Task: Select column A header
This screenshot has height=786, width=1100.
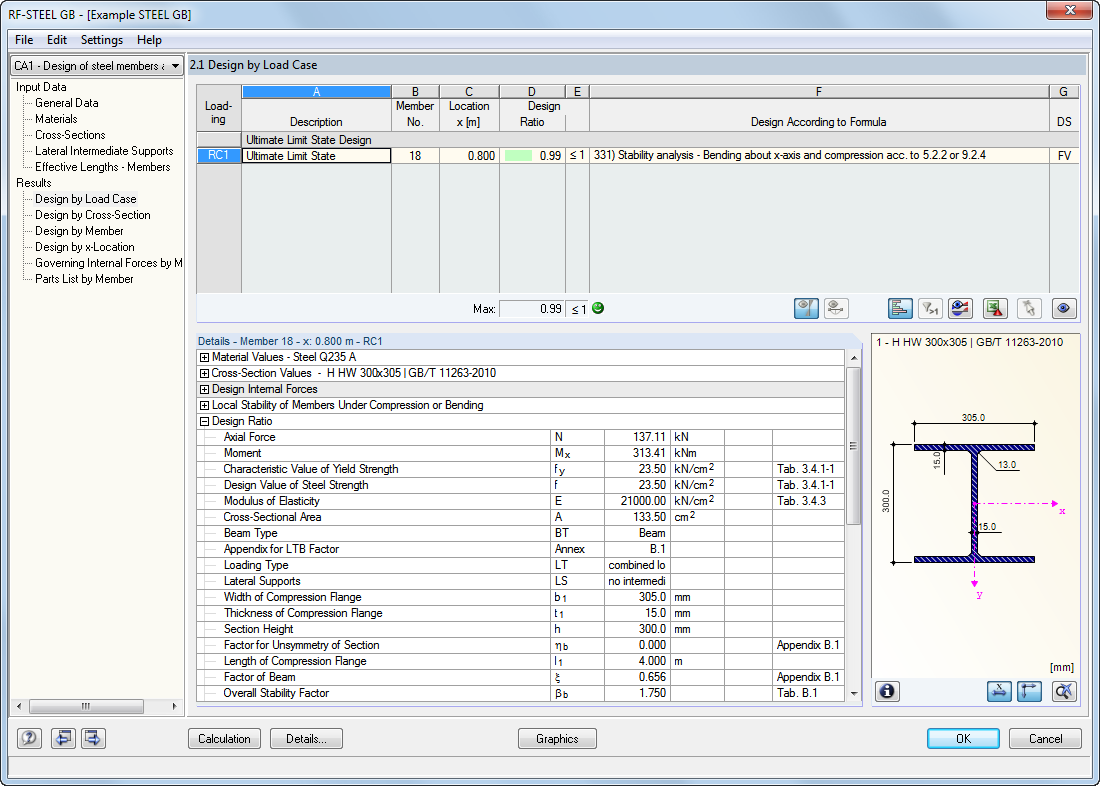Action: tap(316, 92)
